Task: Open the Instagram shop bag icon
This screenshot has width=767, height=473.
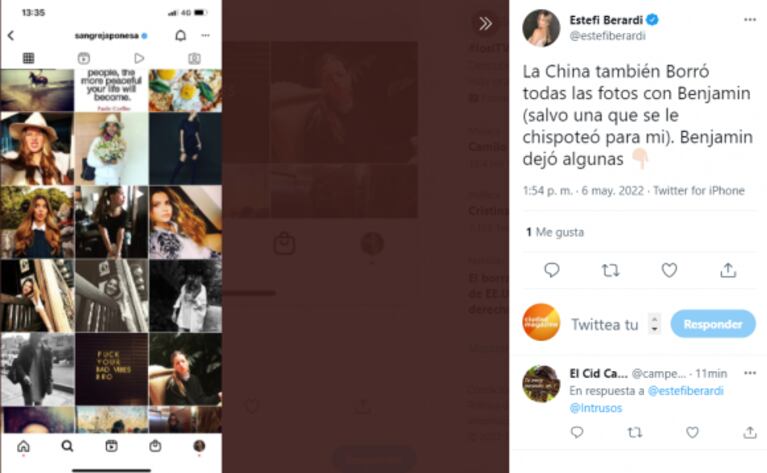Action: (x=155, y=446)
